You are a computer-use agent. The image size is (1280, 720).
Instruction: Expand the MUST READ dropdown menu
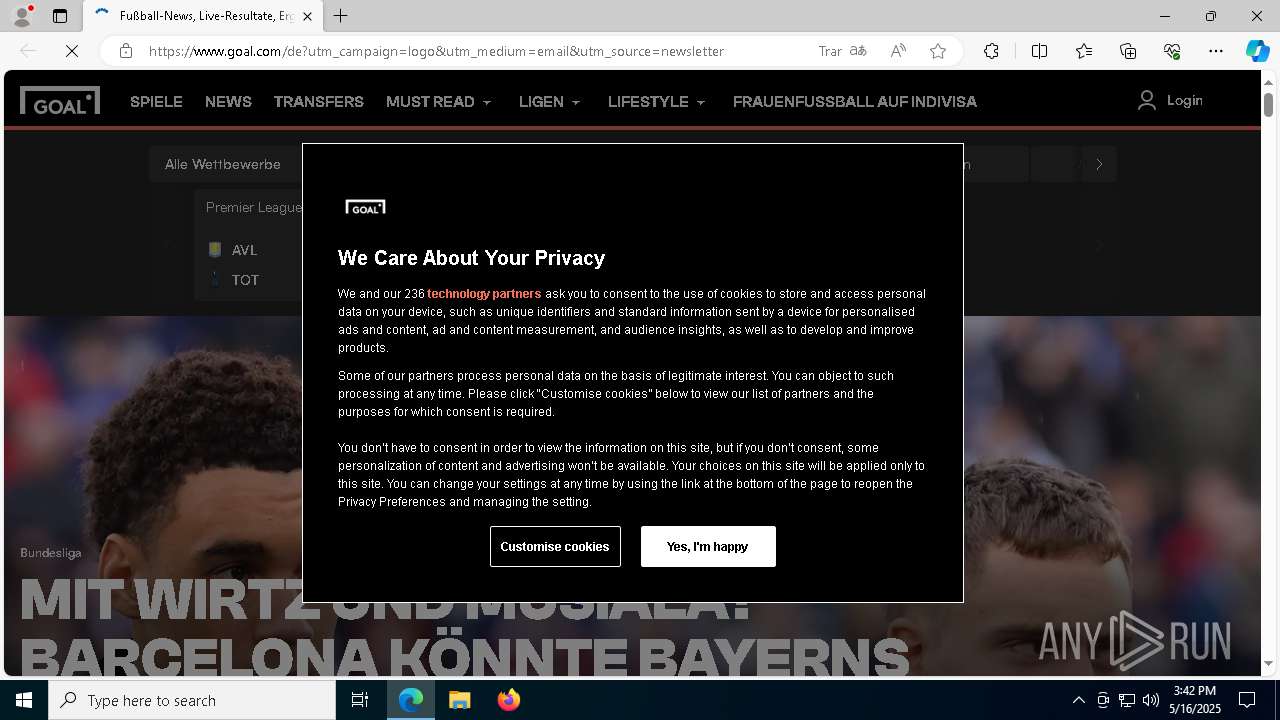[x=439, y=102]
